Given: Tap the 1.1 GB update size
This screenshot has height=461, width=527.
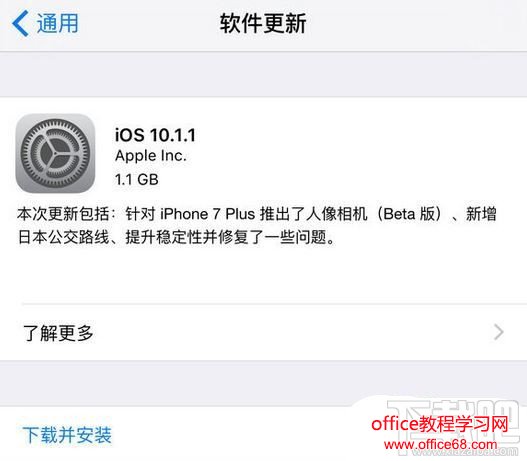Looking at the screenshot, I should click(x=136, y=179).
